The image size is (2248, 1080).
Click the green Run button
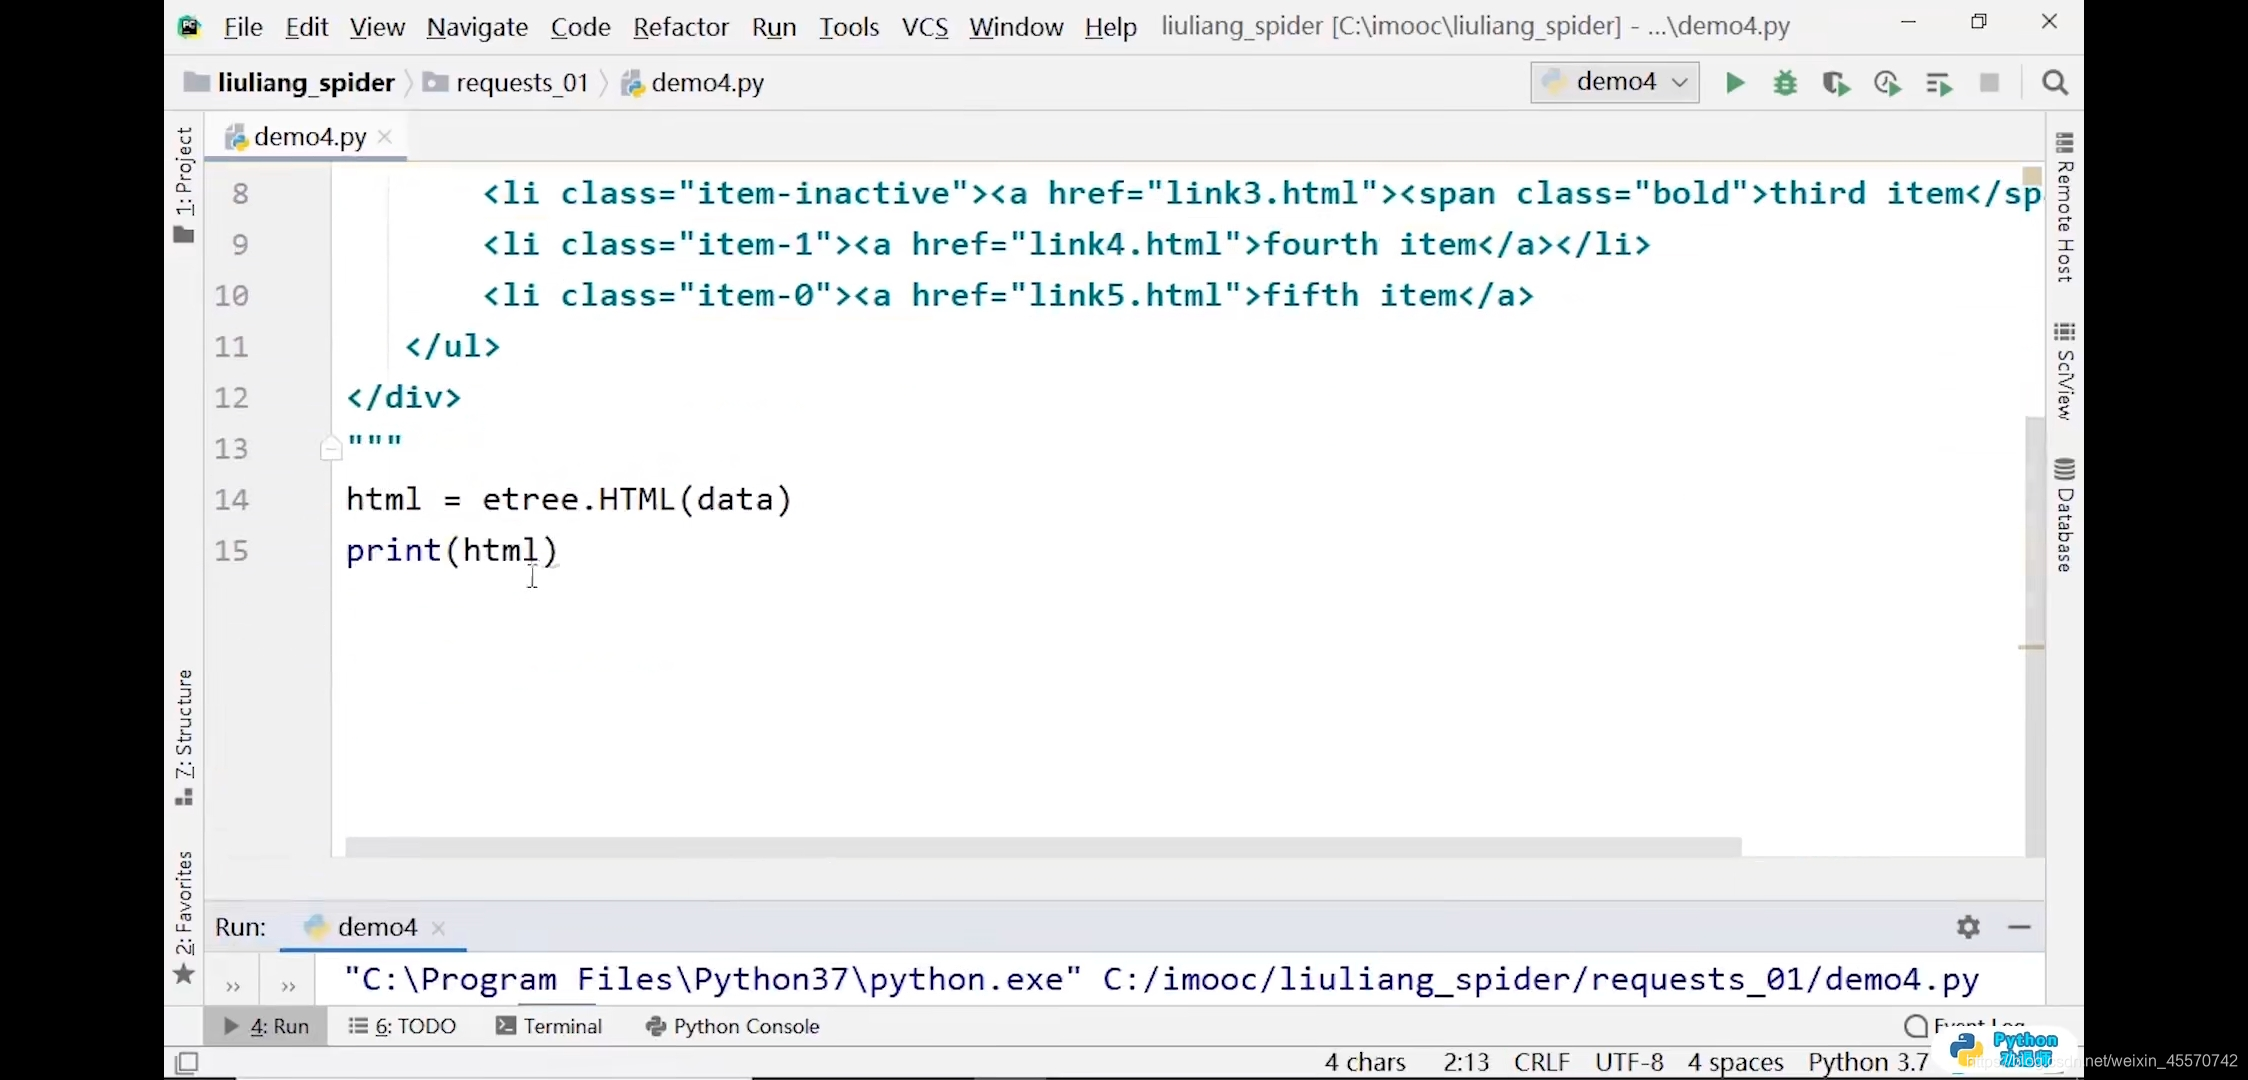click(1735, 83)
